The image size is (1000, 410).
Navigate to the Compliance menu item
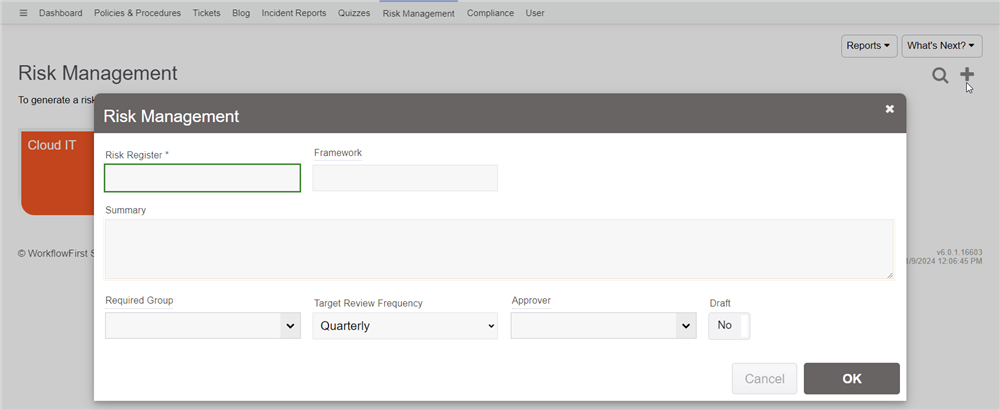[490, 13]
